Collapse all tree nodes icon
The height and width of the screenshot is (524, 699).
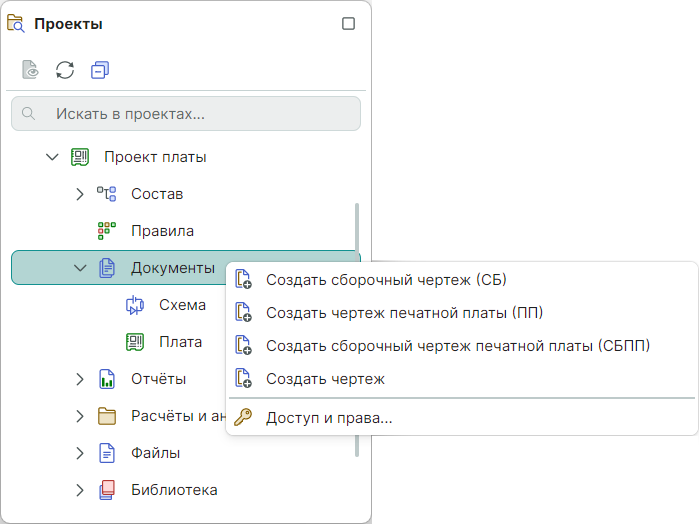pyautogui.click(x=100, y=70)
